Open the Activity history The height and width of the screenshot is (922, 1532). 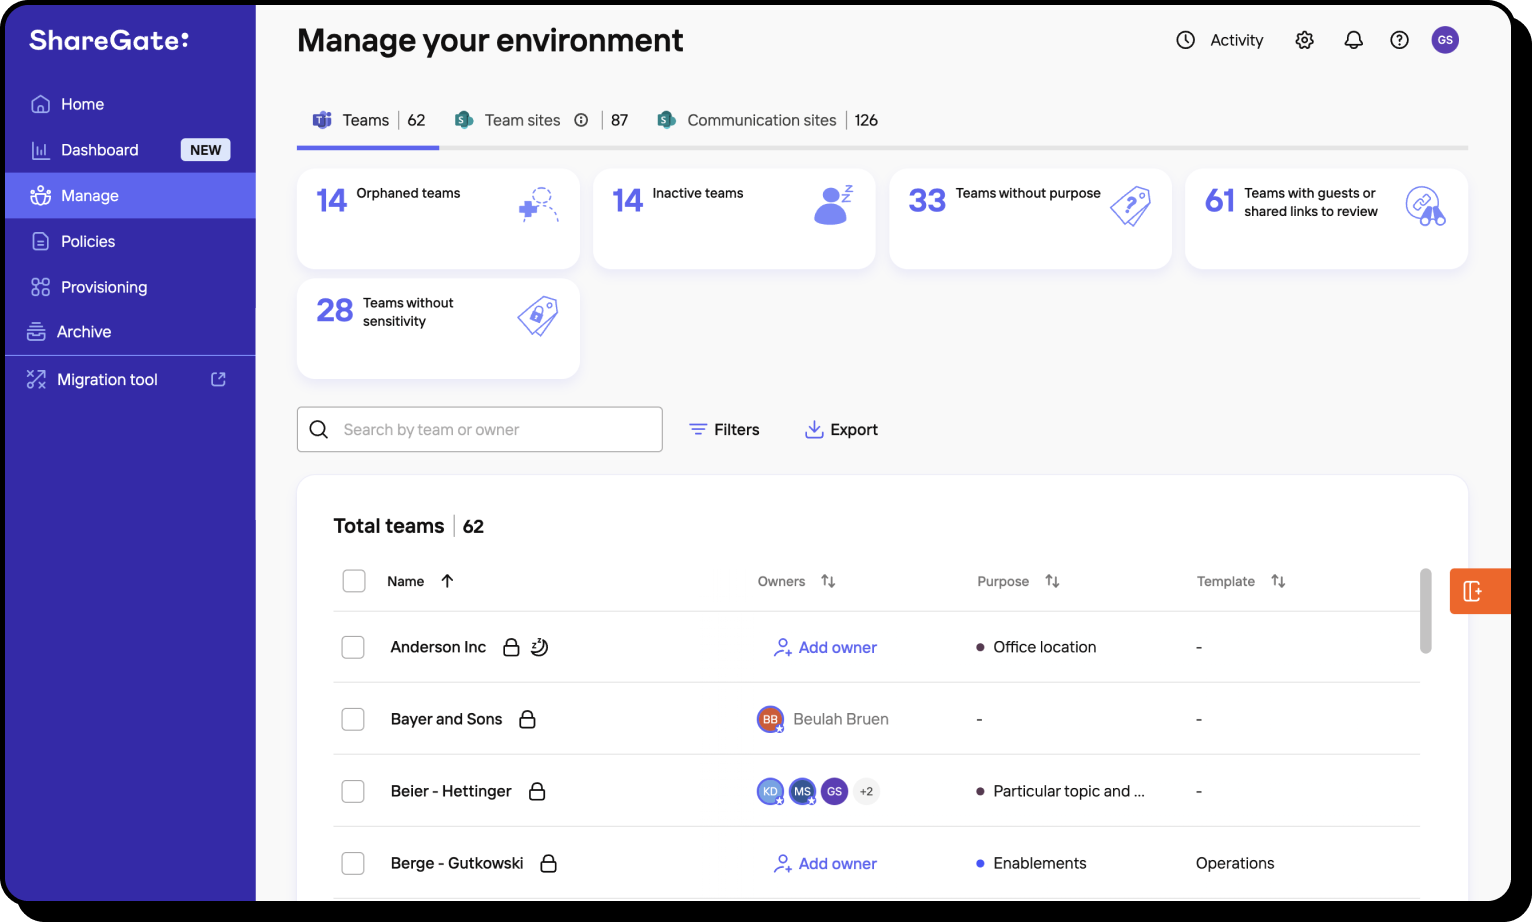(1219, 40)
